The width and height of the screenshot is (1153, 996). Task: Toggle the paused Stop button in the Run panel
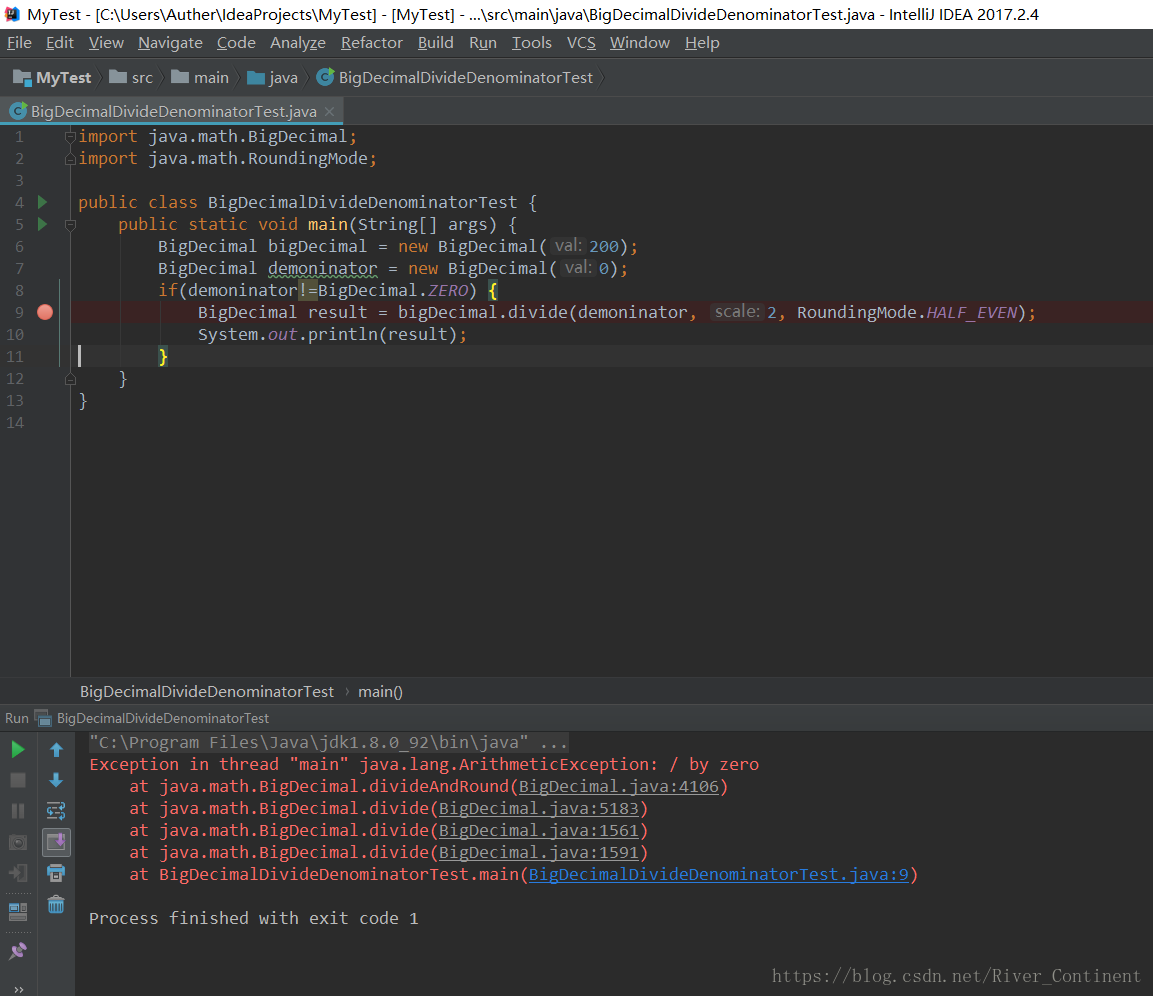[17, 781]
